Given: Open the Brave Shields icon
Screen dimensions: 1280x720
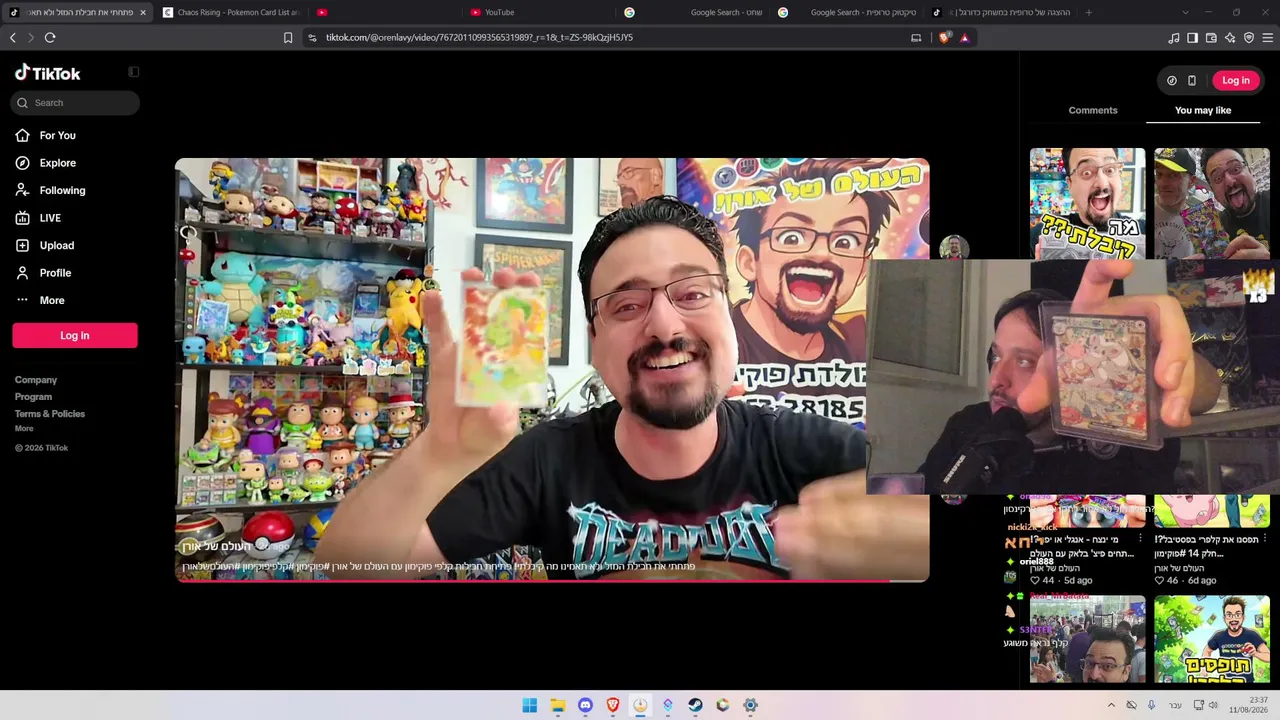Looking at the screenshot, I should pyautogui.click(x=945, y=37).
